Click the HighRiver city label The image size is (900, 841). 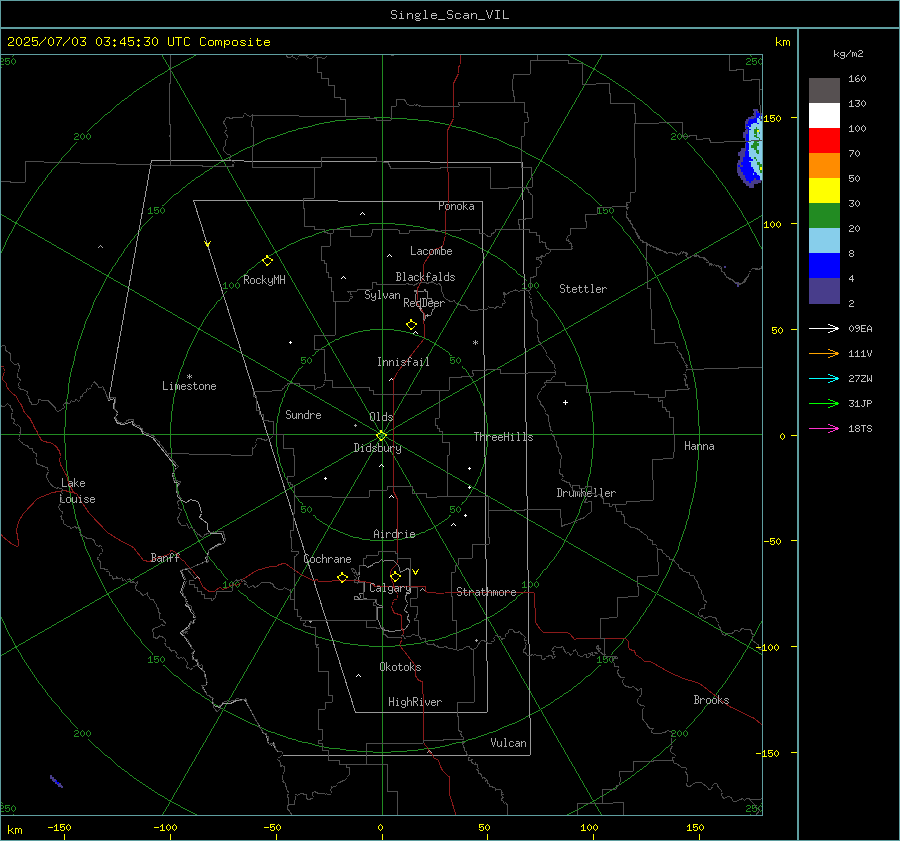[415, 702]
